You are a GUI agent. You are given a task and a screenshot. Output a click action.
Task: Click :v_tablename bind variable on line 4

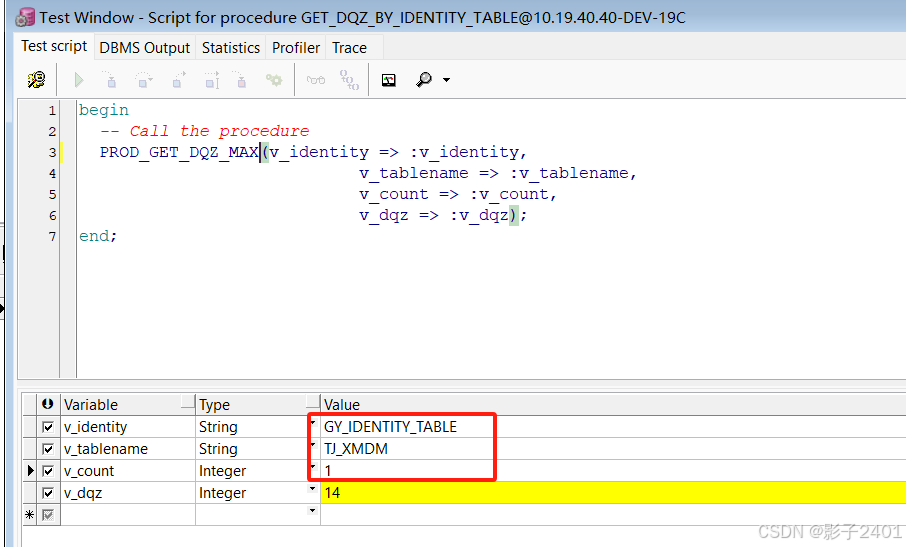[569, 173]
